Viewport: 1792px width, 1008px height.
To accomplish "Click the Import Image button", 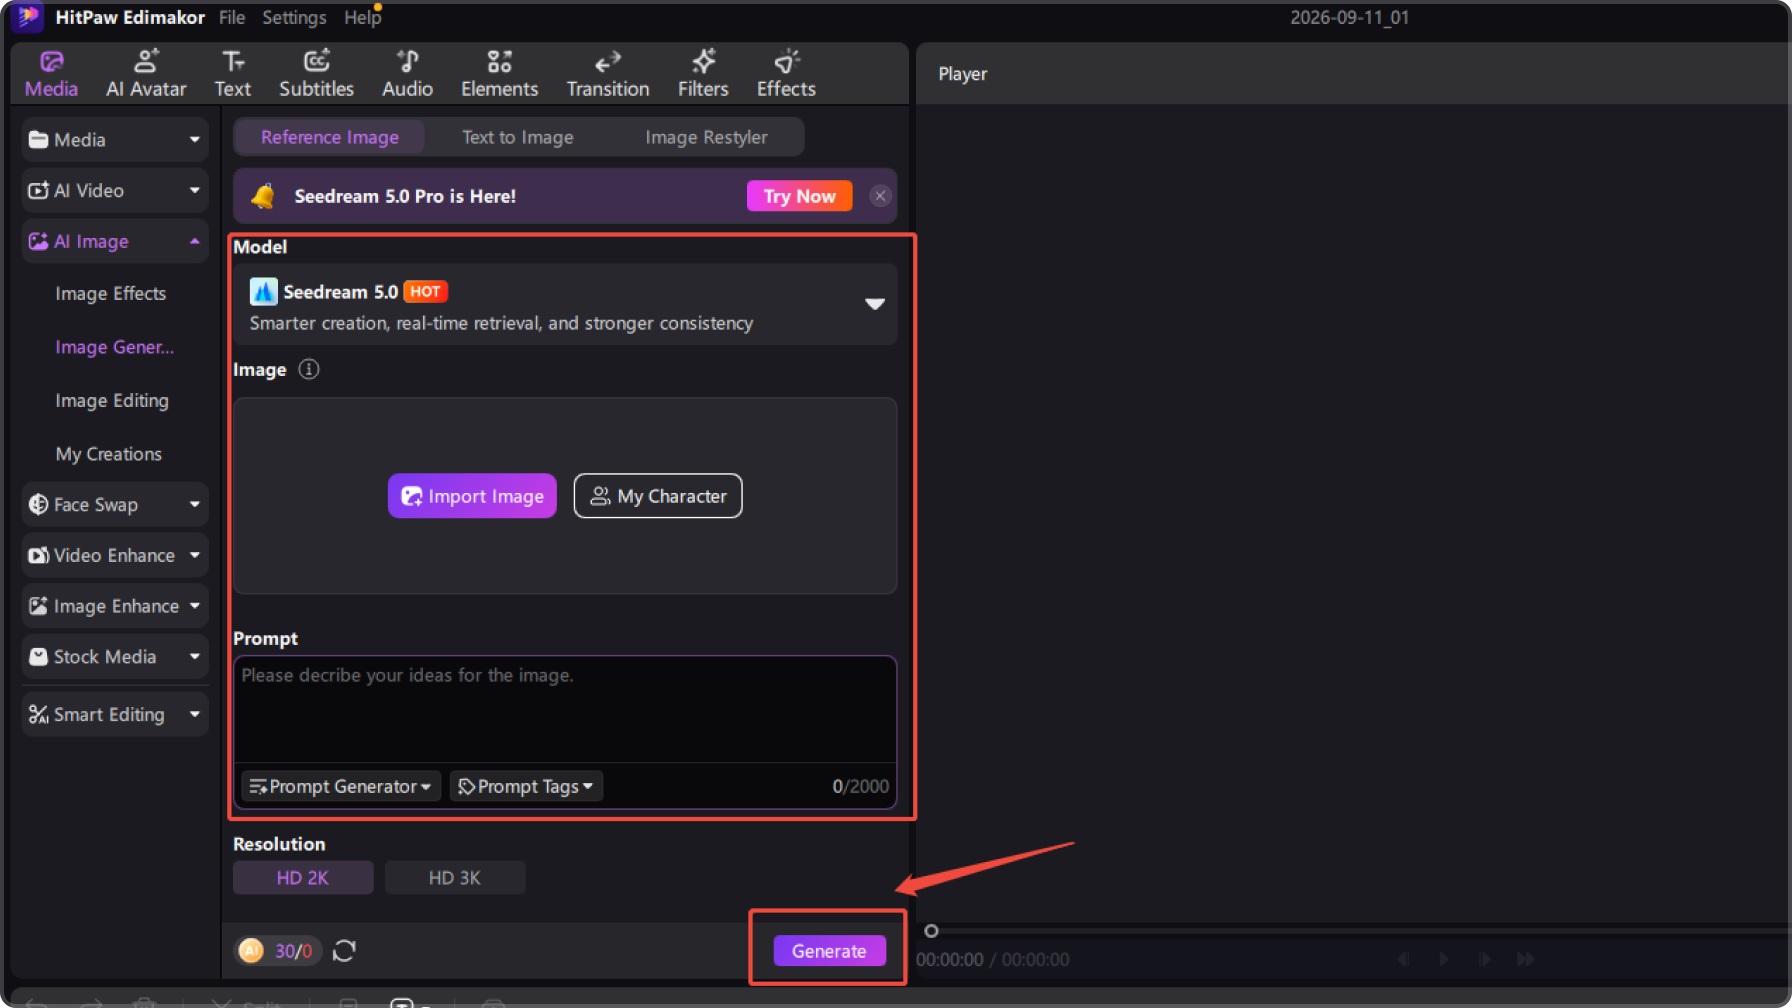I will click(x=472, y=496).
